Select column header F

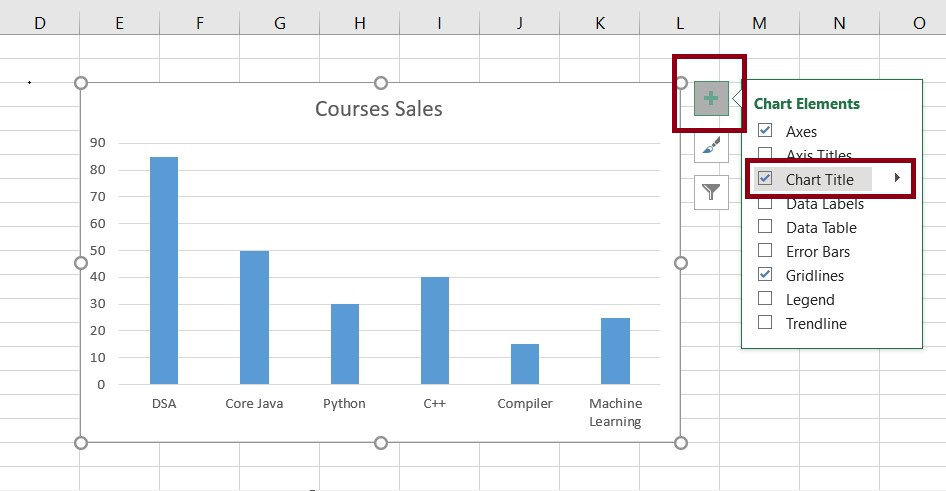(199, 23)
